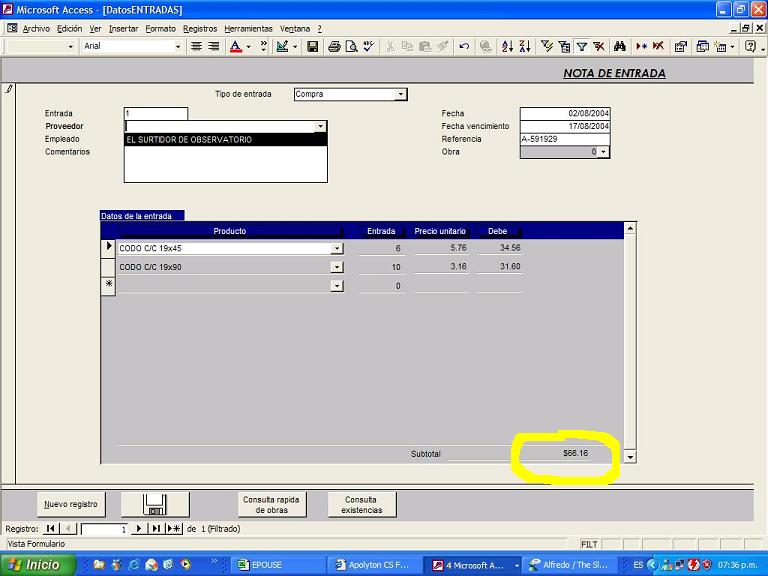768x576 pixels.
Task: Open the Registros menu
Action: pos(199,29)
